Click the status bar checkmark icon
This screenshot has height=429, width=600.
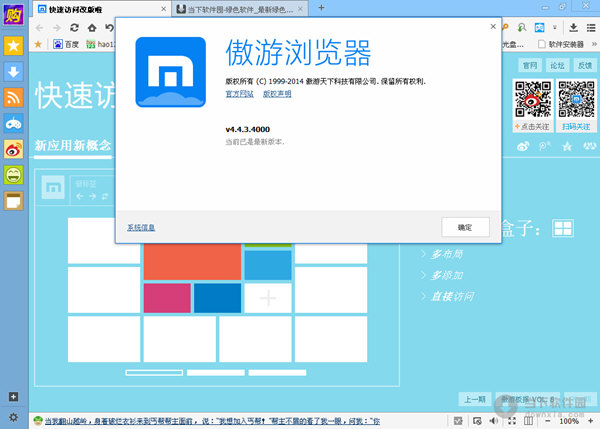458,421
